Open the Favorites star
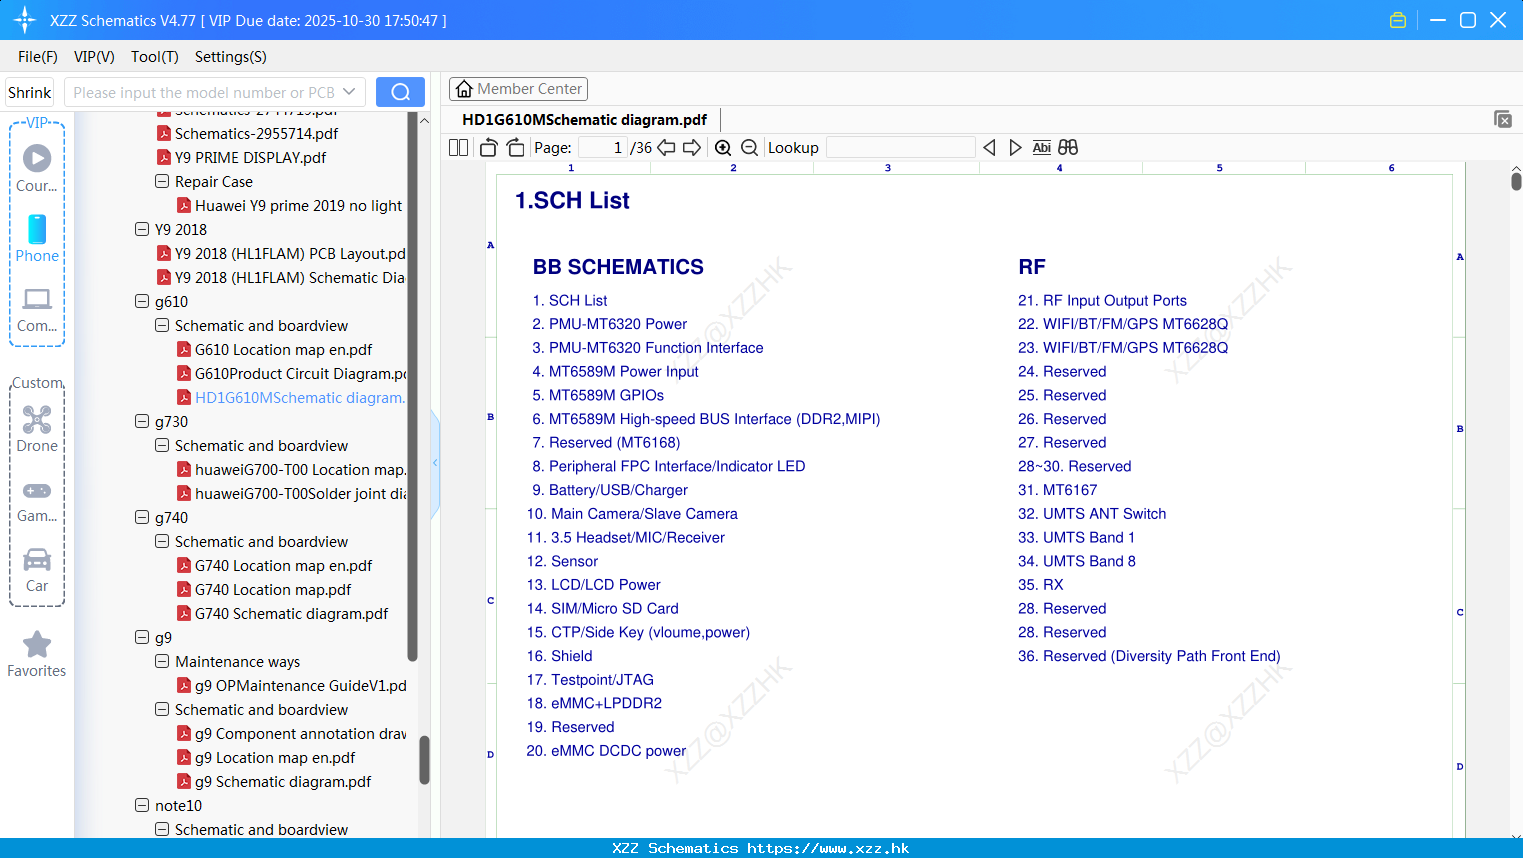The height and width of the screenshot is (858, 1523). point(37,654)
